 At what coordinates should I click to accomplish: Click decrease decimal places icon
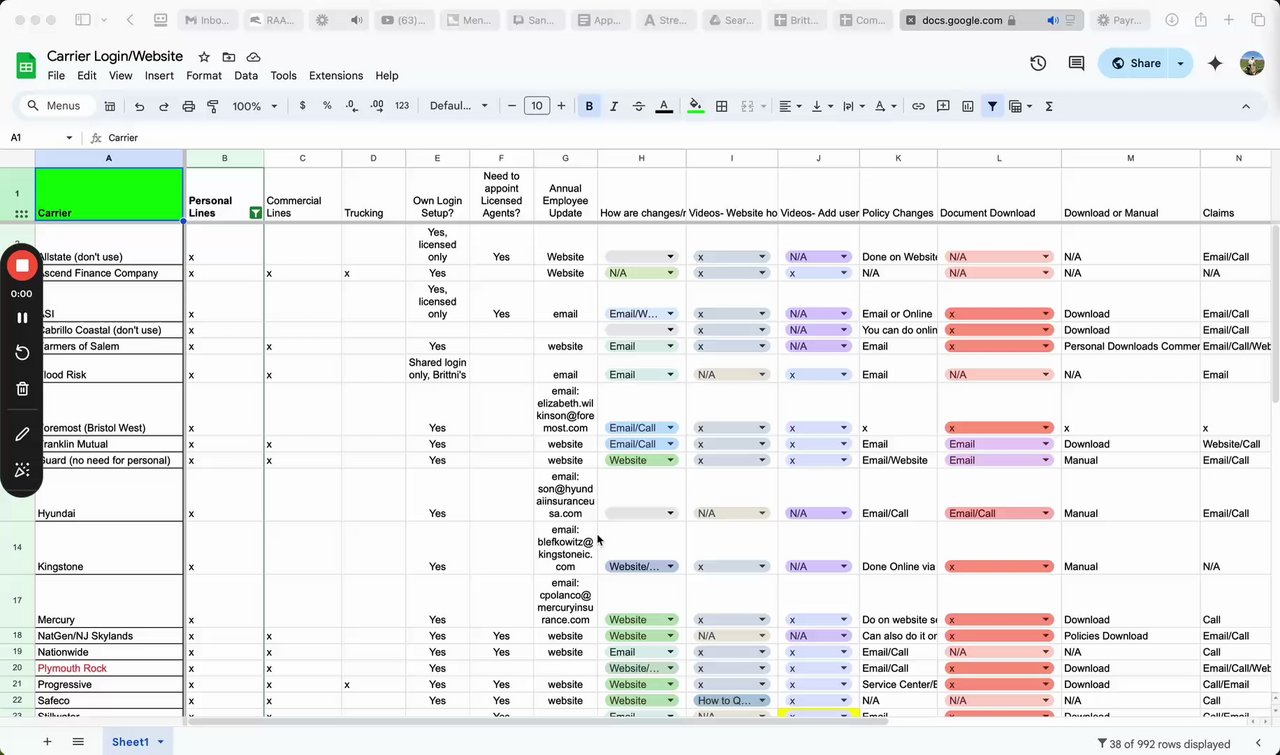point(351,106)
